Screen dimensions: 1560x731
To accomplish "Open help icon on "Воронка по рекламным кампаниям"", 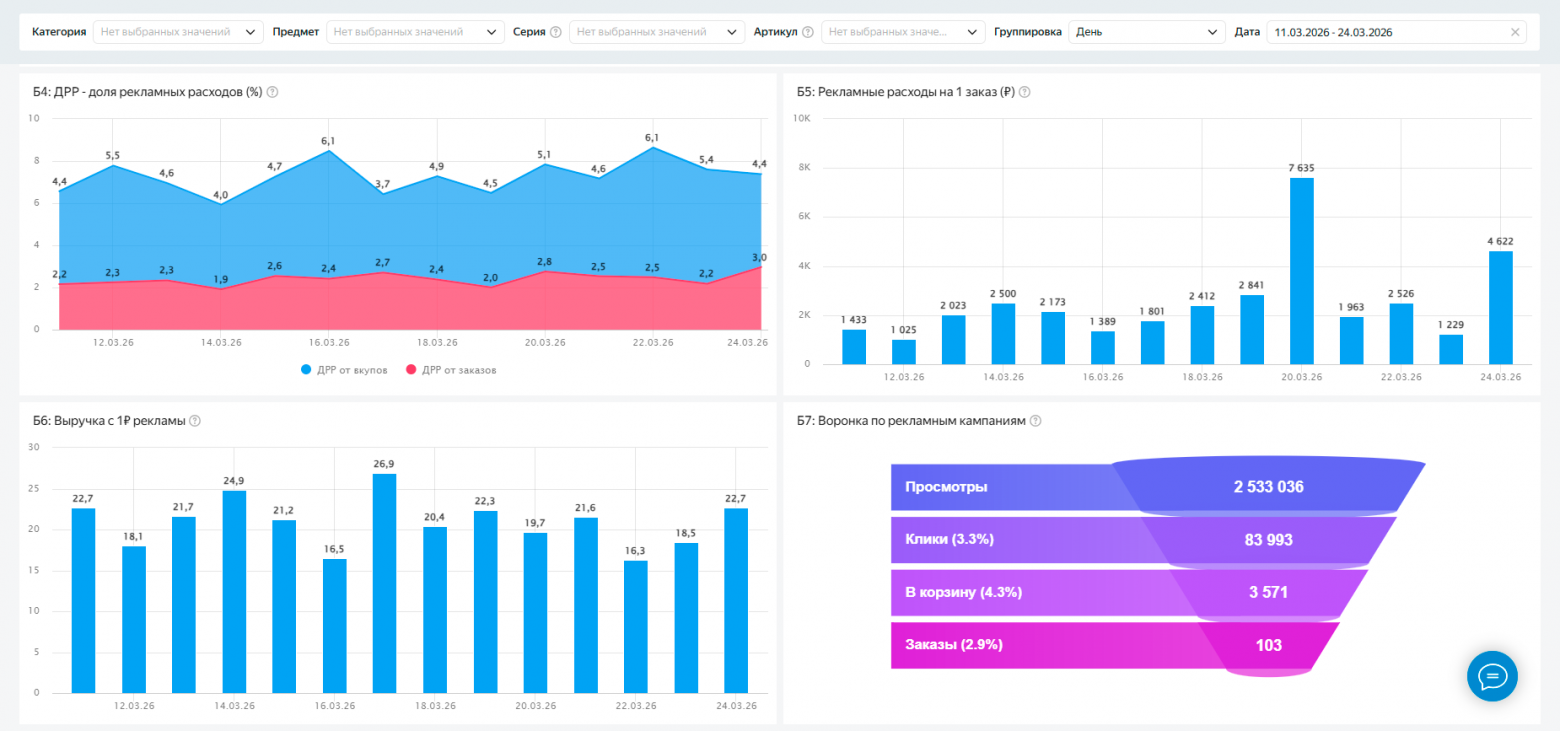I will click(x=1036, y=421).
